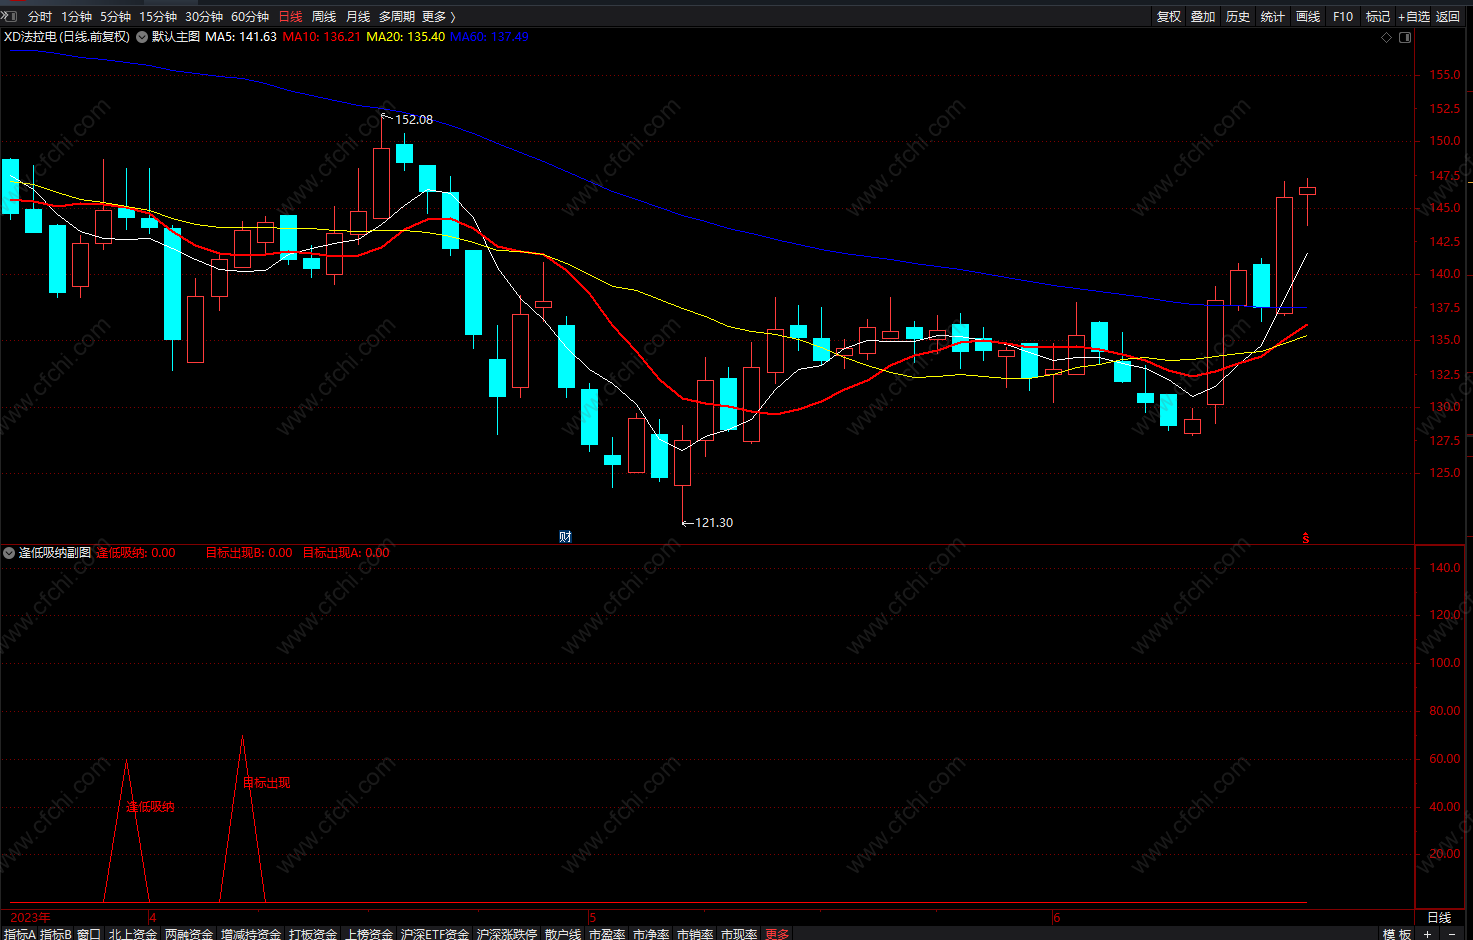
Task: Open the 打板资金 indicator tab
Action: tap(313, 934)
